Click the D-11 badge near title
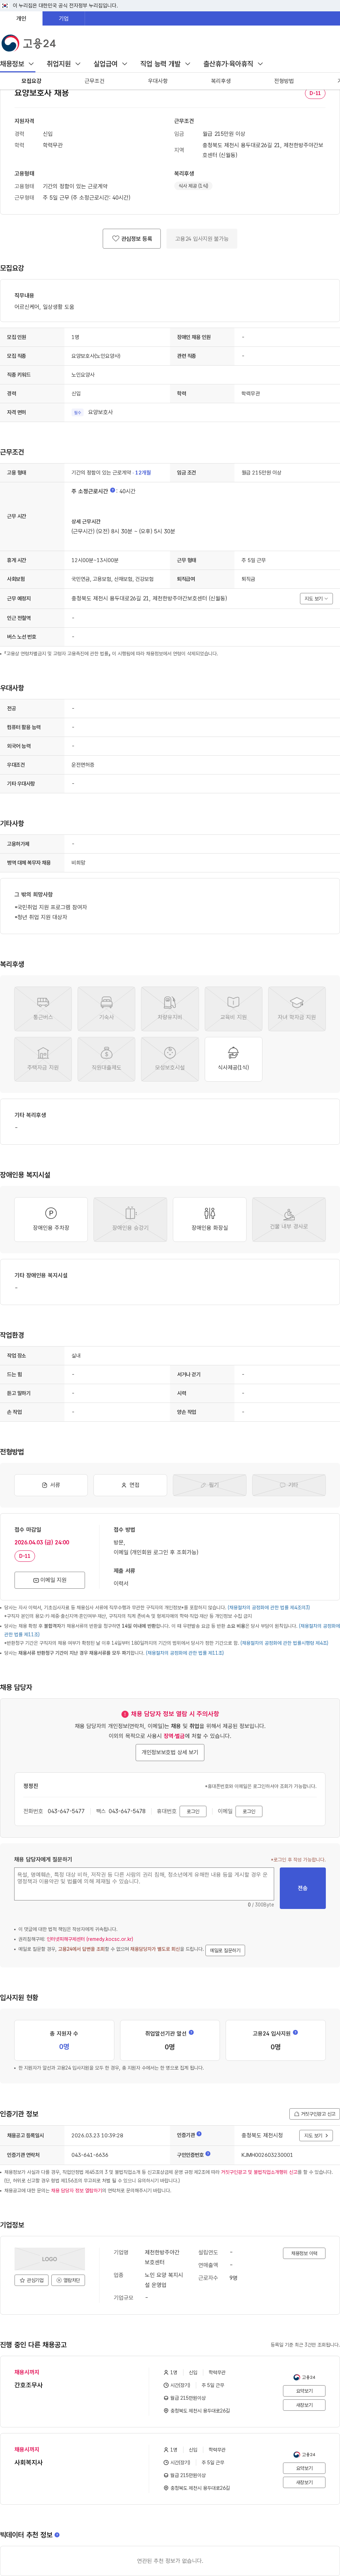Screen dimensions: 340x2576 (x=315, y=93)
